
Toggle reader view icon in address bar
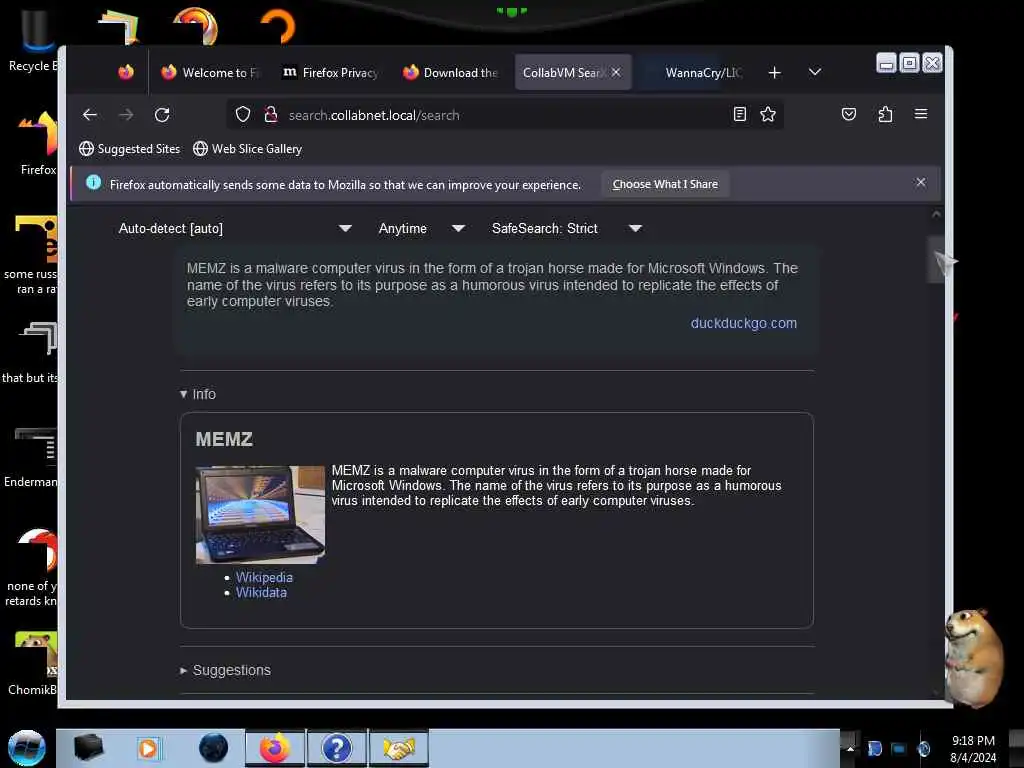(739, 114)
